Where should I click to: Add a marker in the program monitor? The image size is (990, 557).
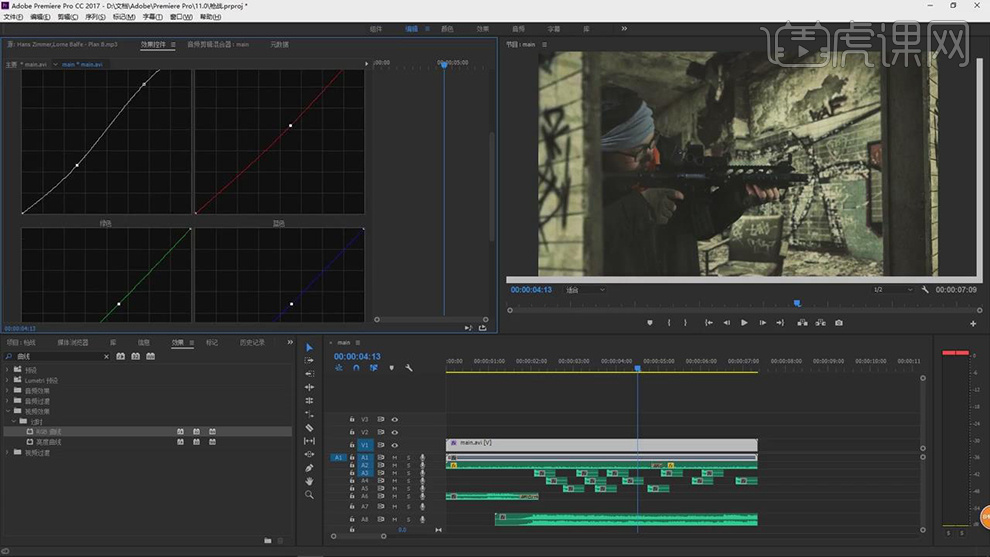pos(649,323)
